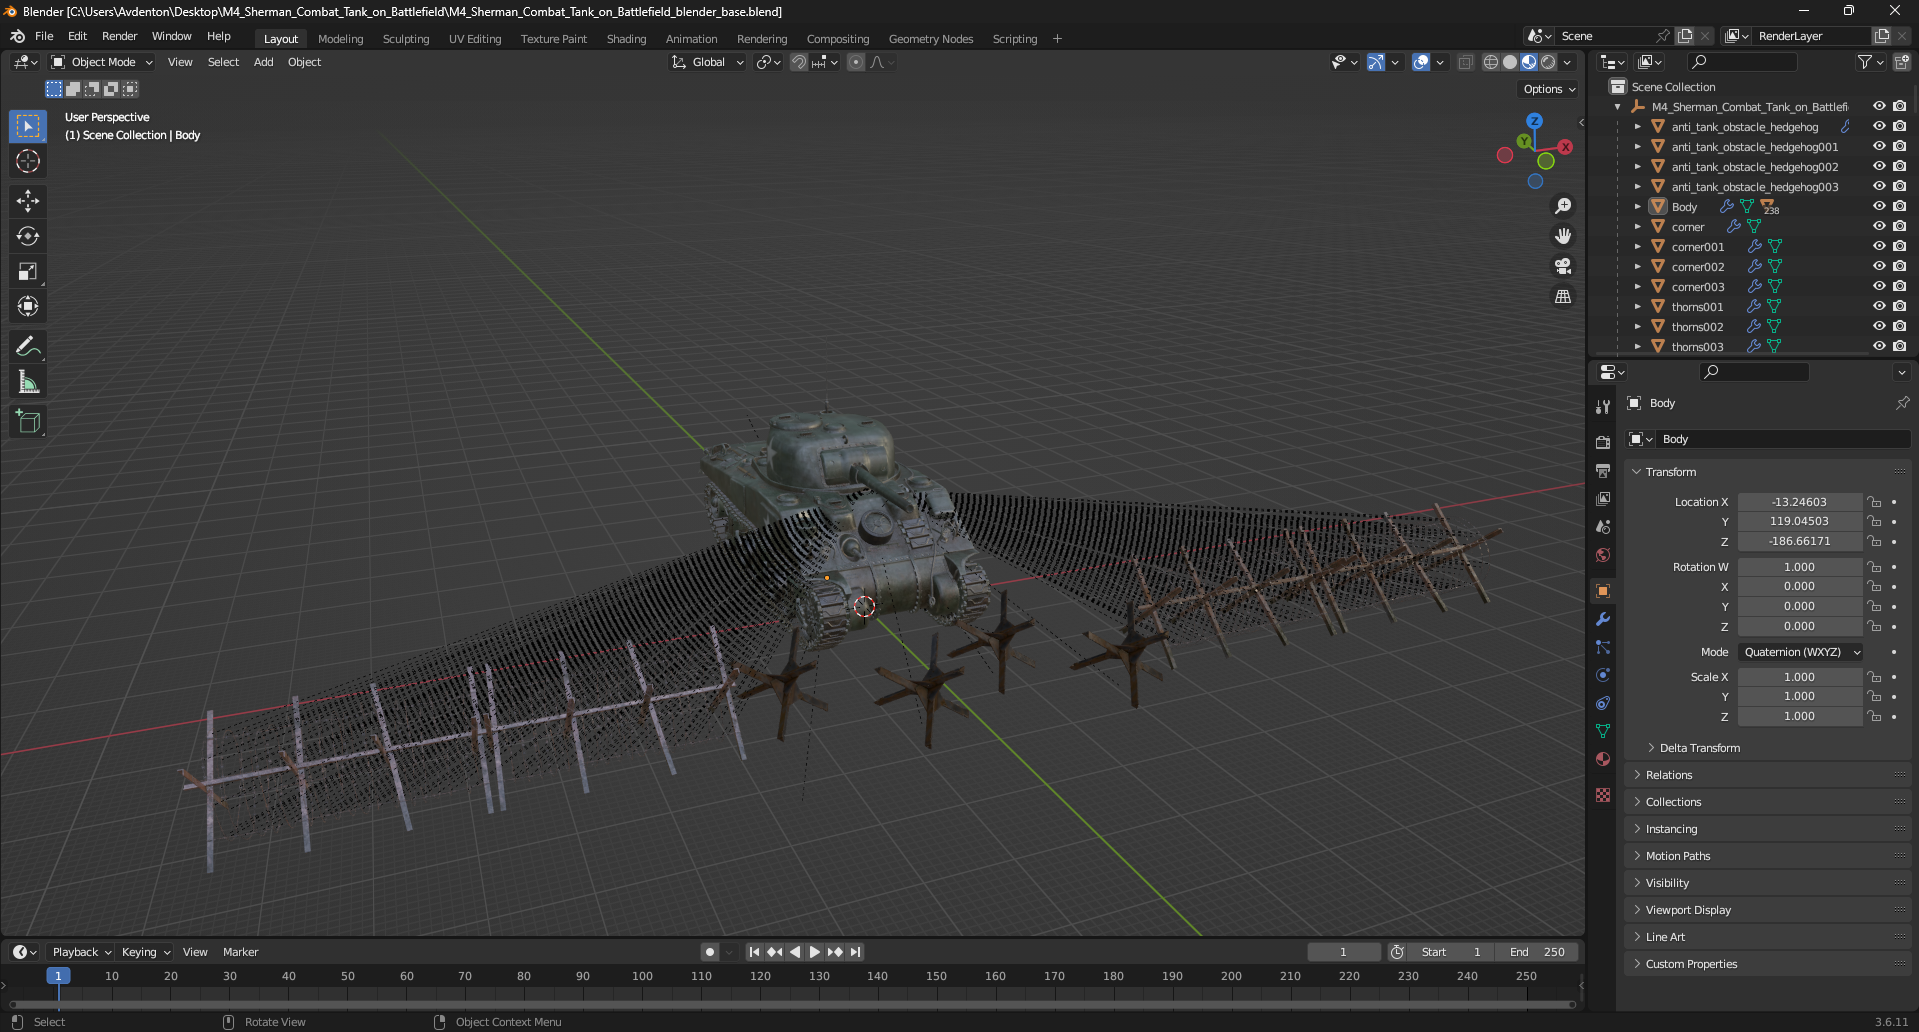
Task: Switch to solid viewport shading
Action: 1510,62
